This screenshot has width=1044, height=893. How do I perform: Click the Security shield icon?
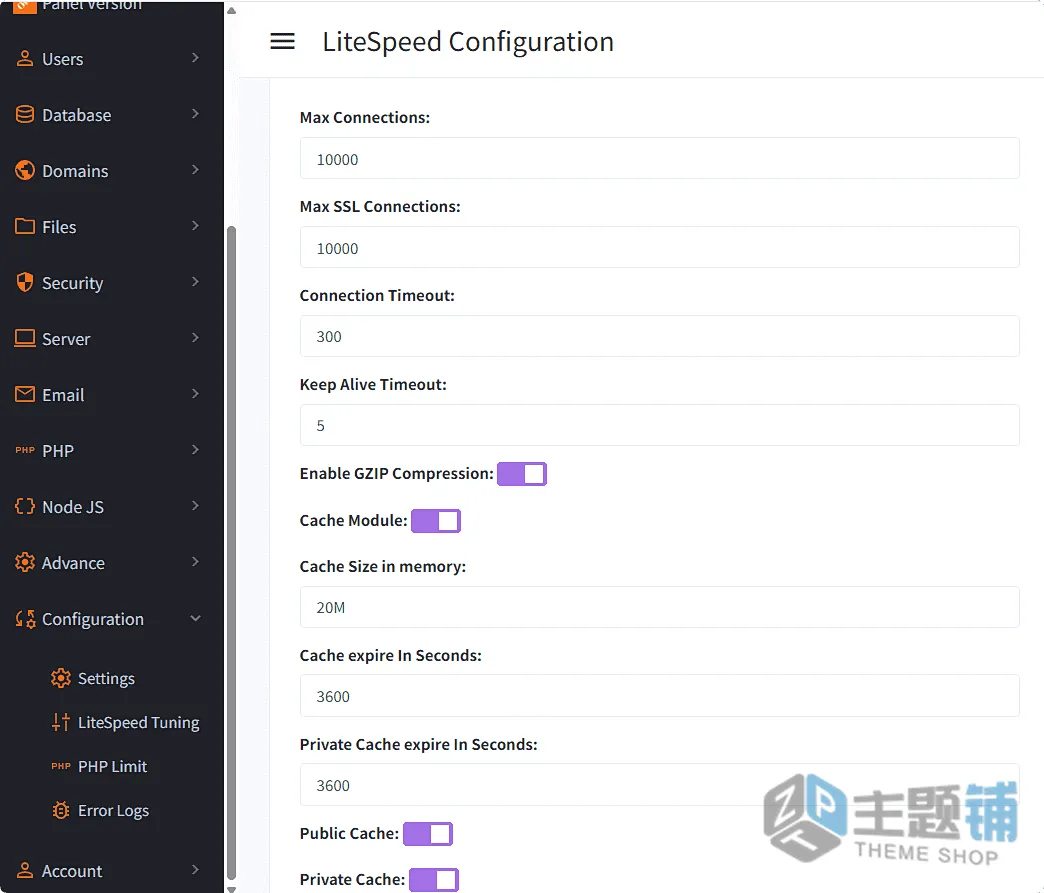25,282
